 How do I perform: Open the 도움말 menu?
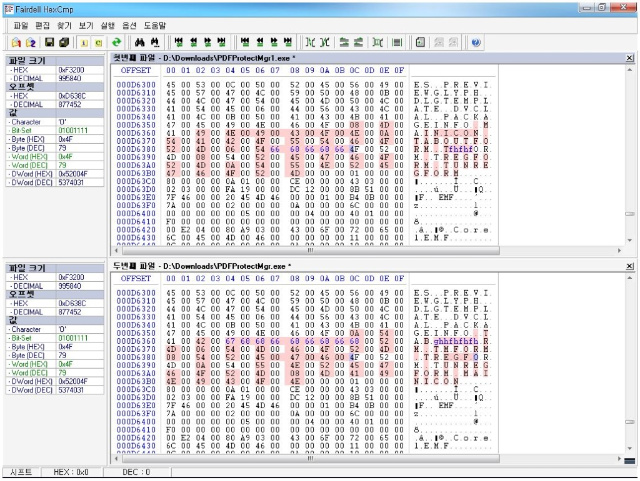click(155, 25)
